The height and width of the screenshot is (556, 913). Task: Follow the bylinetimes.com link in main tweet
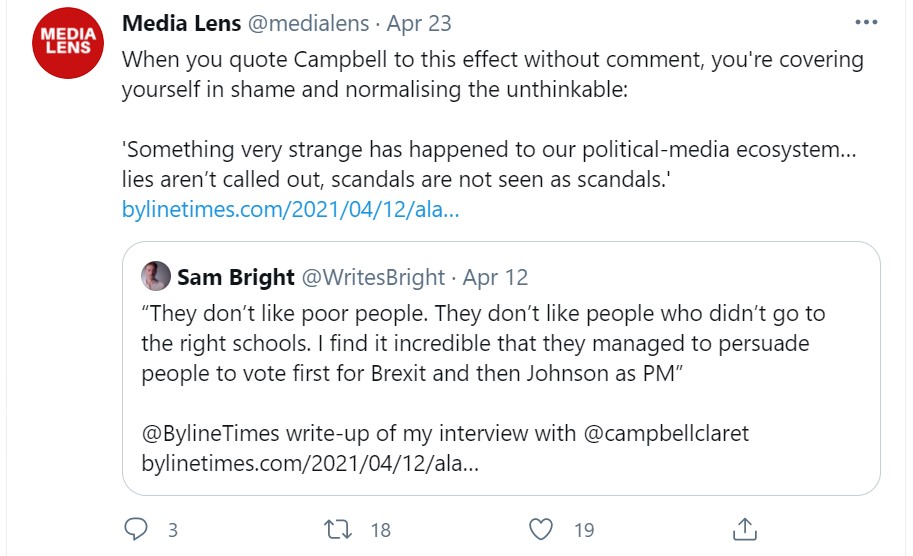(x=290, y=210)
